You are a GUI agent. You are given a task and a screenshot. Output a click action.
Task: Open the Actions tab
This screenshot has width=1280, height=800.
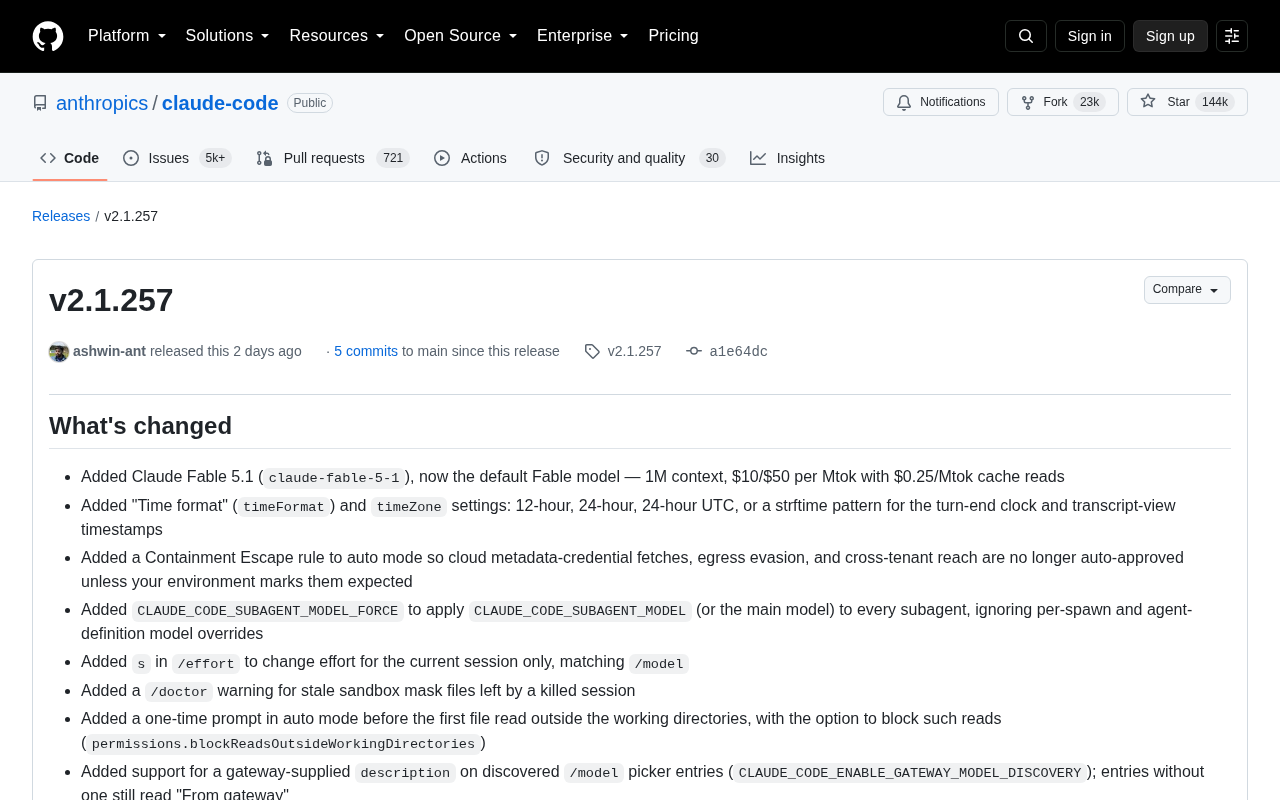click(x=470, y=158)
